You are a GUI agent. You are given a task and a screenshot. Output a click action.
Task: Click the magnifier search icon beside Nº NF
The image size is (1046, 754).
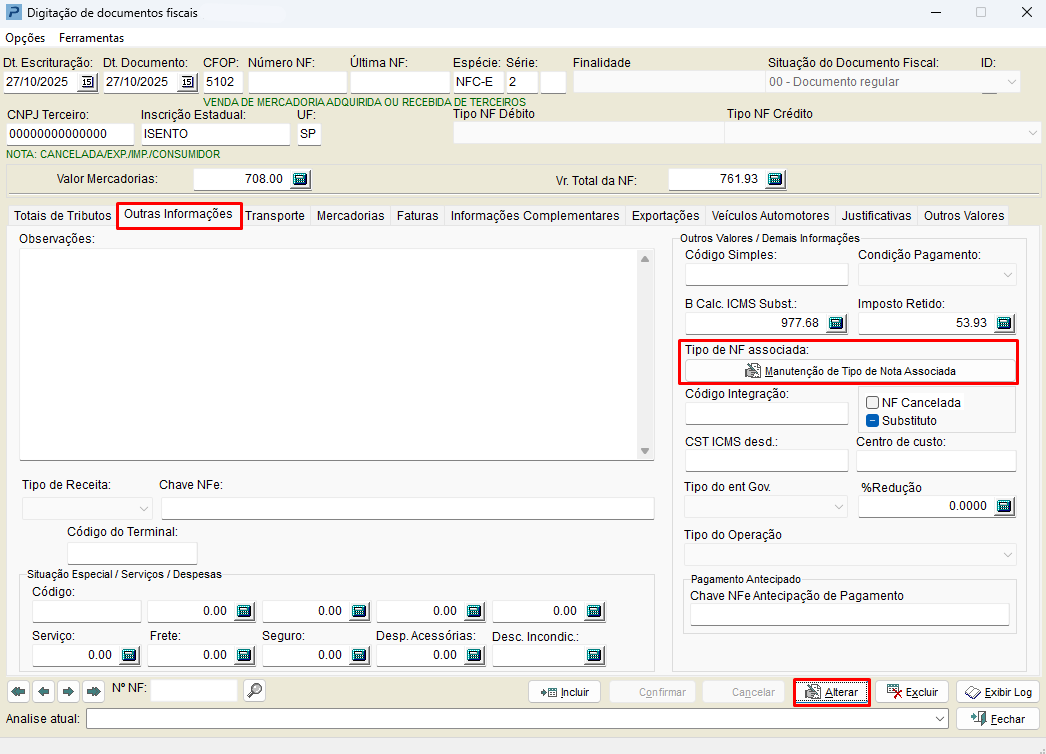[254, 690]
